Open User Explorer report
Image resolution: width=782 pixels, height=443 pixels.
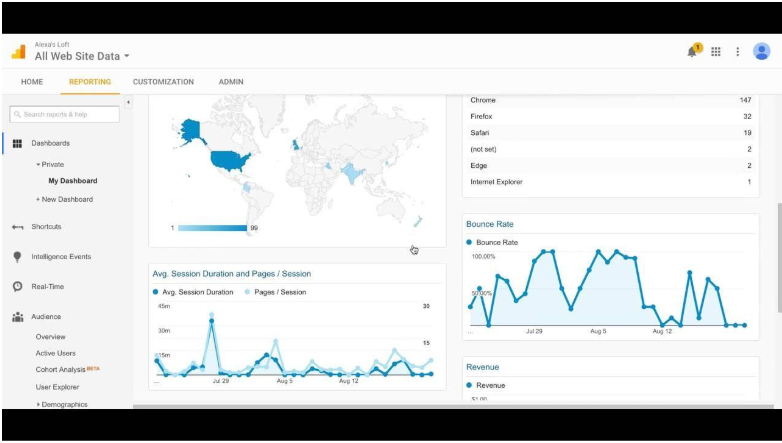[57, 387]
